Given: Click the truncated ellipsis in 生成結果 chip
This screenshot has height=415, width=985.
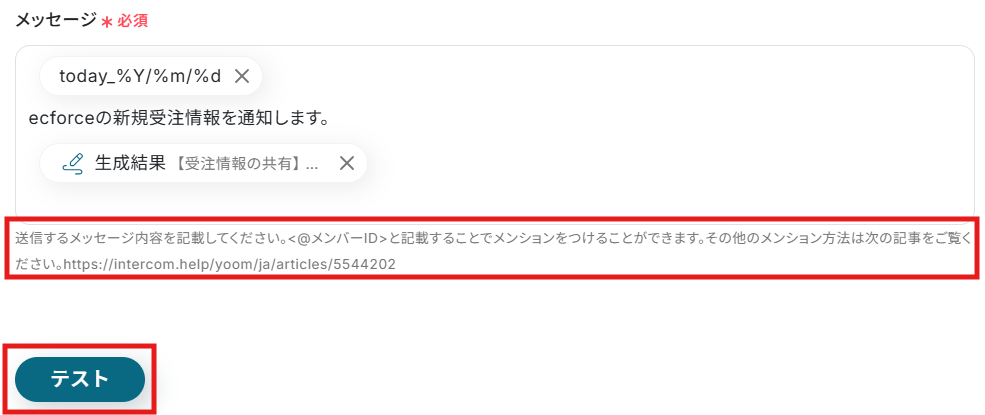Looking at the screenshot, I should pos(312,164).
